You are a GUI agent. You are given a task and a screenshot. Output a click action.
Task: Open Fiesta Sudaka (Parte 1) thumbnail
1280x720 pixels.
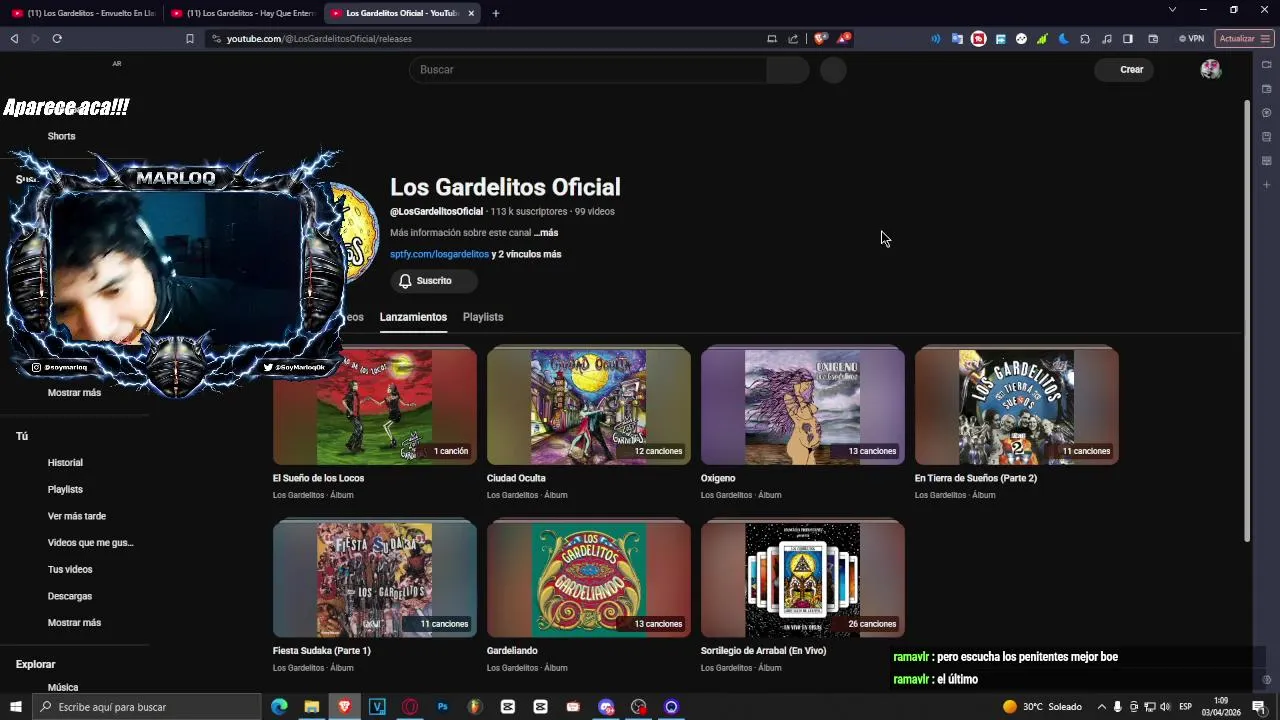coord(375,580)
